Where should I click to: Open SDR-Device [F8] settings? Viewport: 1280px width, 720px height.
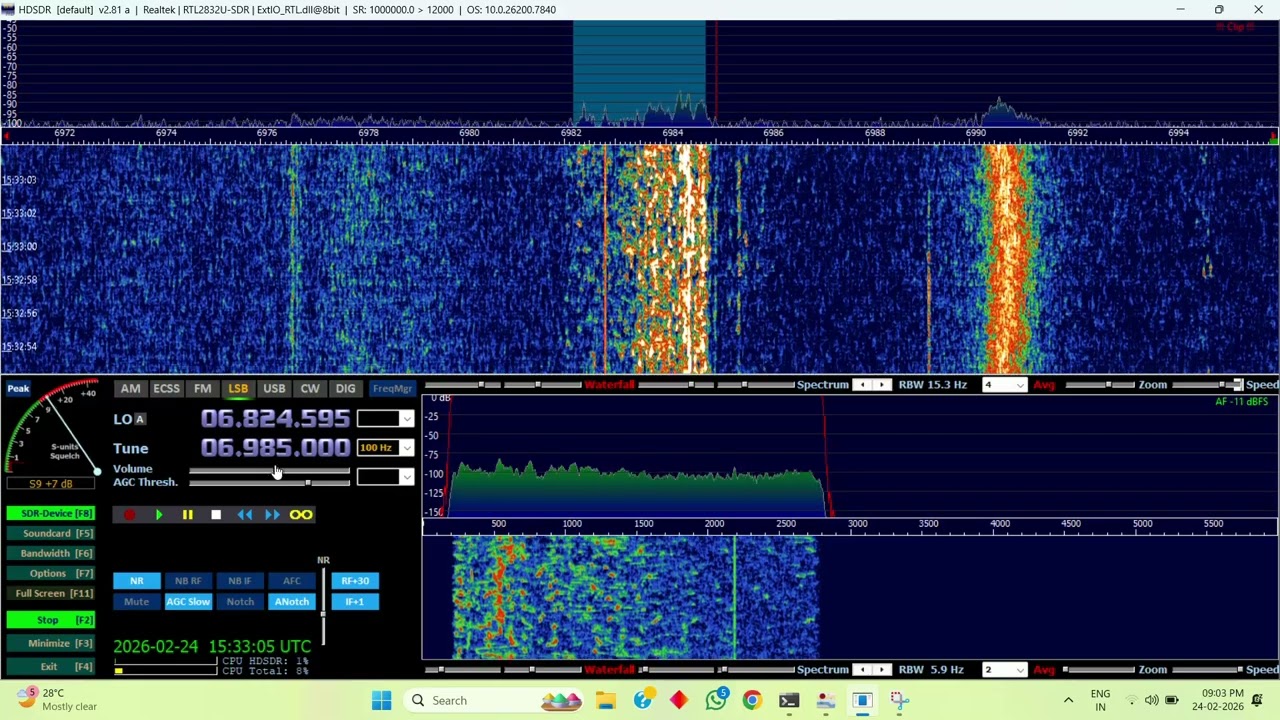tap(51, 513)
